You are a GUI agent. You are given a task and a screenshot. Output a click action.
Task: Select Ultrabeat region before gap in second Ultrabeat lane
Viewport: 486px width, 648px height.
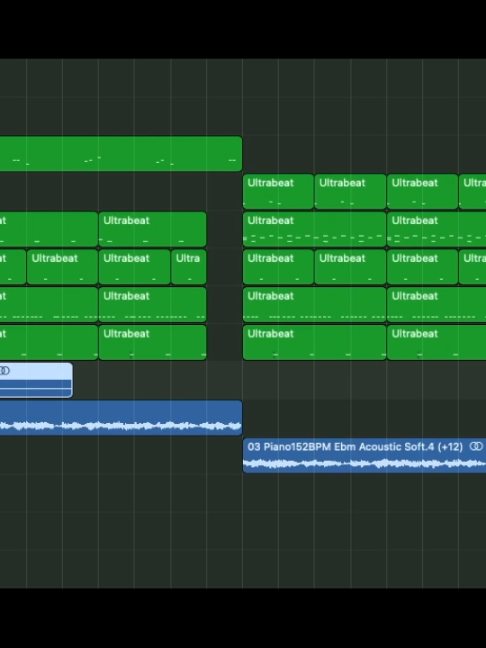pos(152,229)
